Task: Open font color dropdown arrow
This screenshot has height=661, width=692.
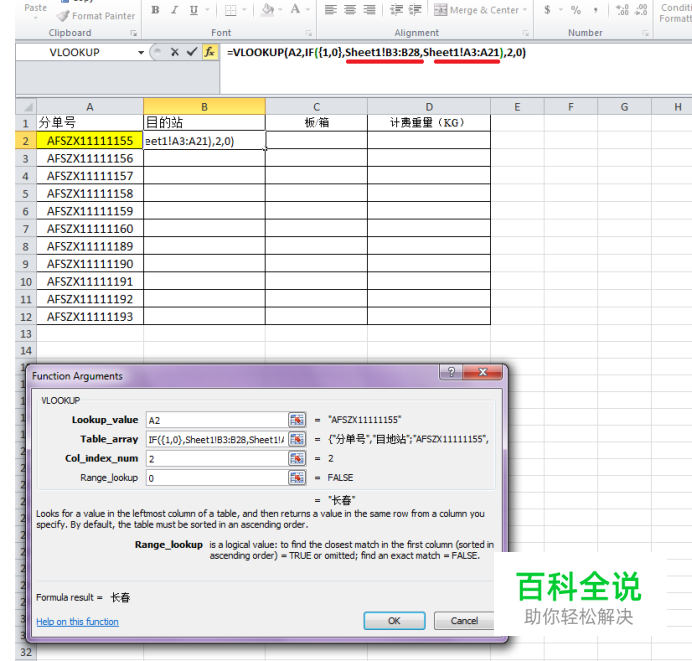Action: (x=308, y=10)
